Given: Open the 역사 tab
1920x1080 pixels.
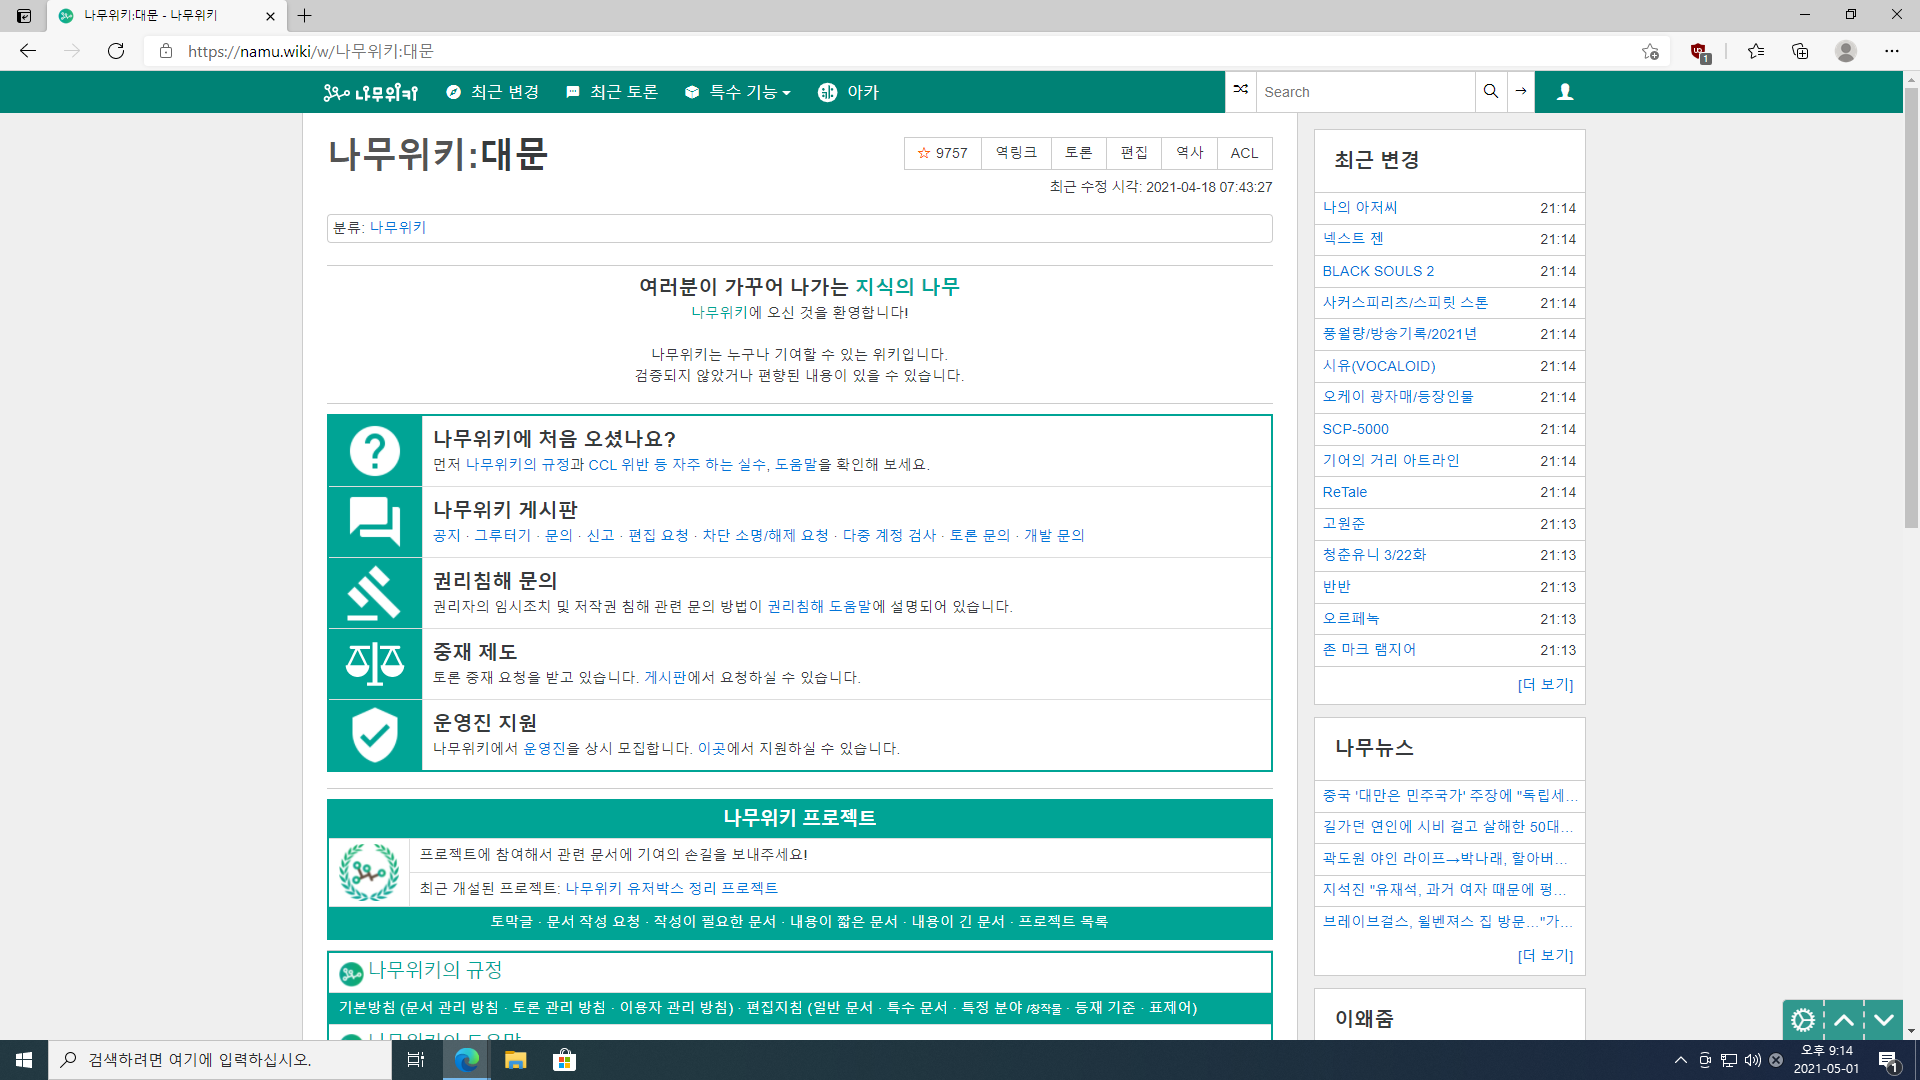Looking at the screenshot, I should pyautogui.click(x=1190, y=153).
